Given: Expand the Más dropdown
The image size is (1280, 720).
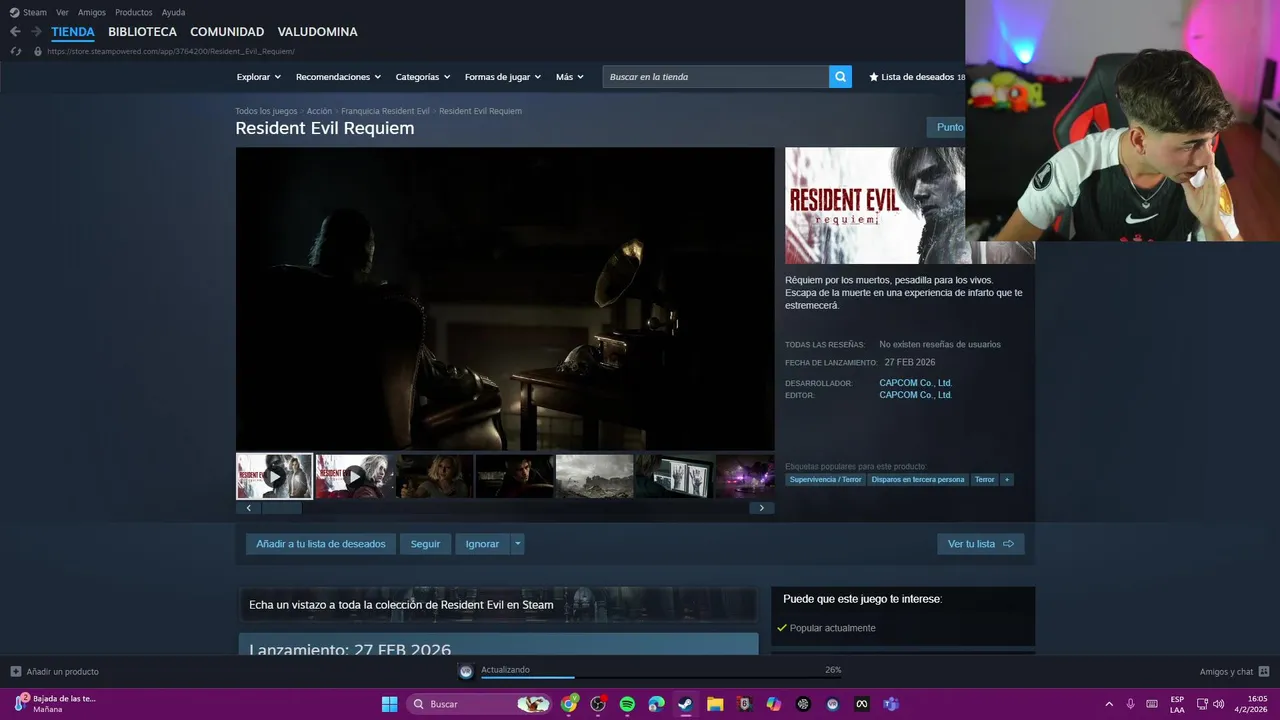Looking at the screenshot, I should click(x=570, y=77).
